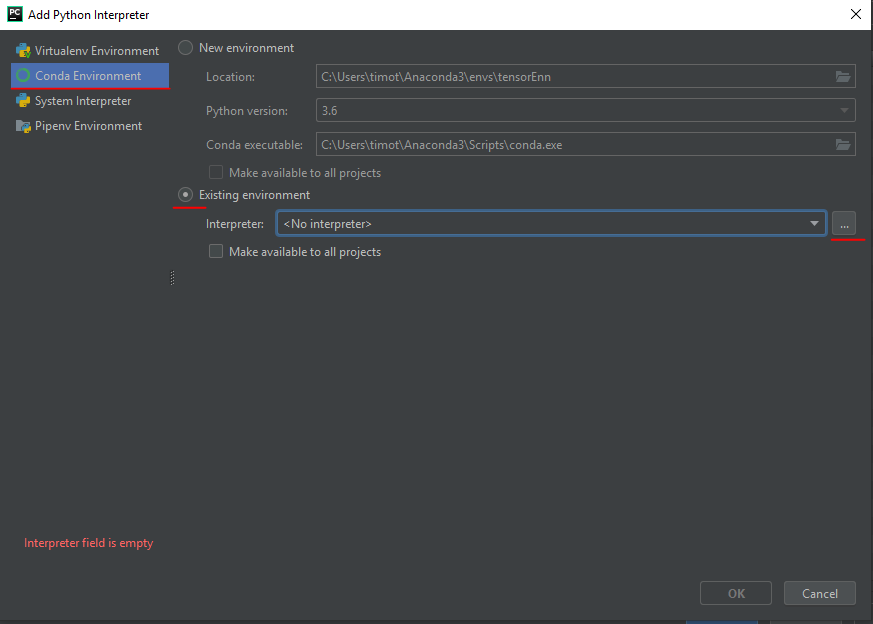
Task: Tick the greyed Make available checkbox under Conda executable
Action: click(x=216, y=173)
